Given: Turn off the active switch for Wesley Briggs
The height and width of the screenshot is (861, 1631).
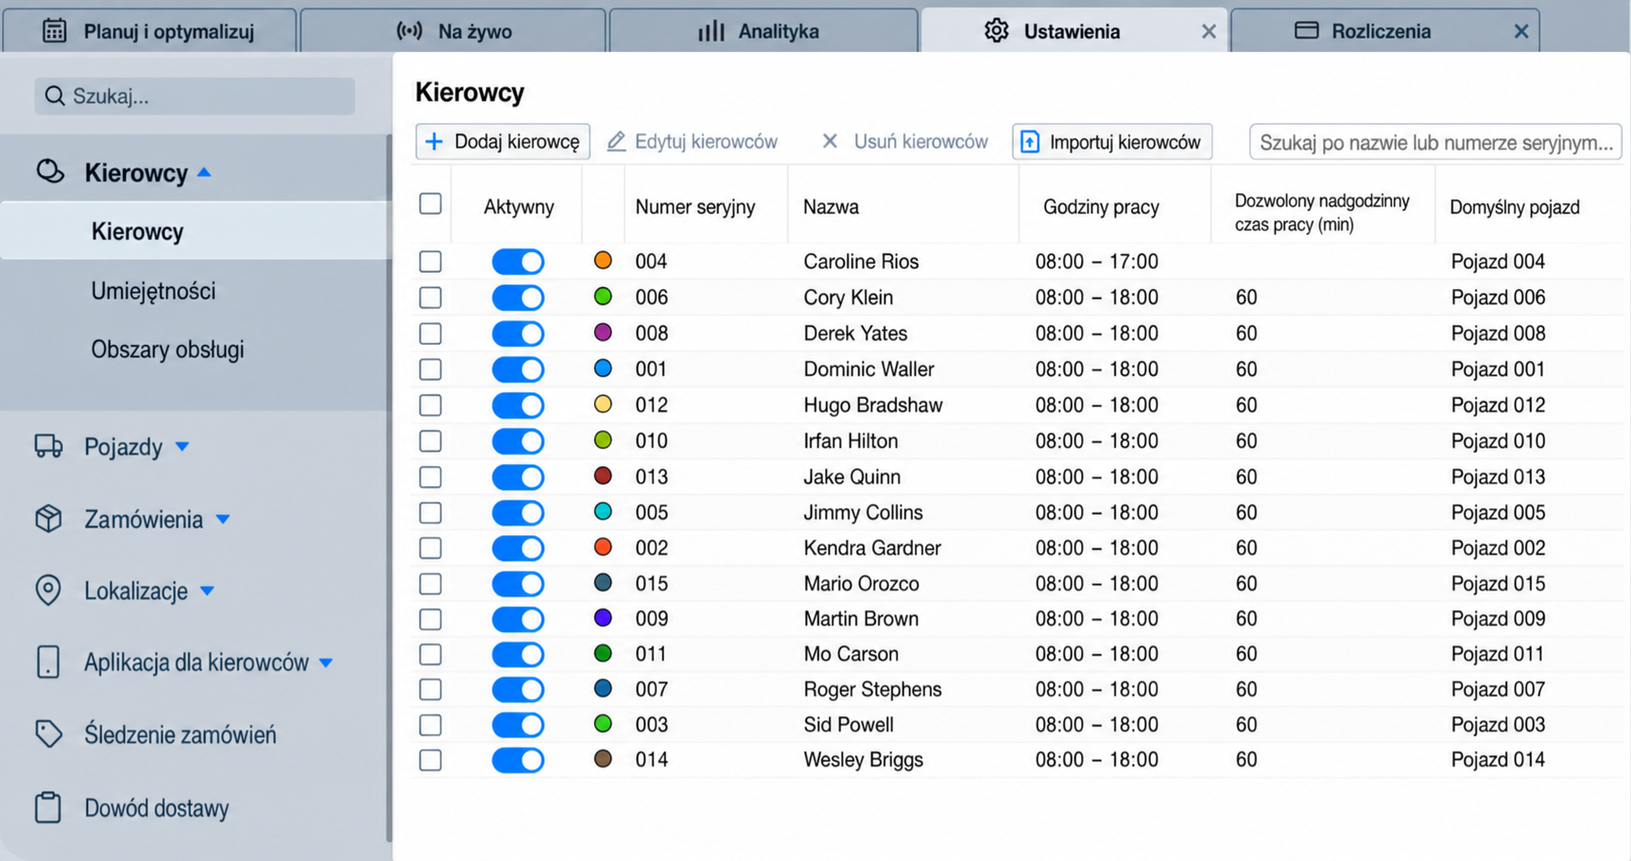Looking at the screenshot, I should click(518, 760).
